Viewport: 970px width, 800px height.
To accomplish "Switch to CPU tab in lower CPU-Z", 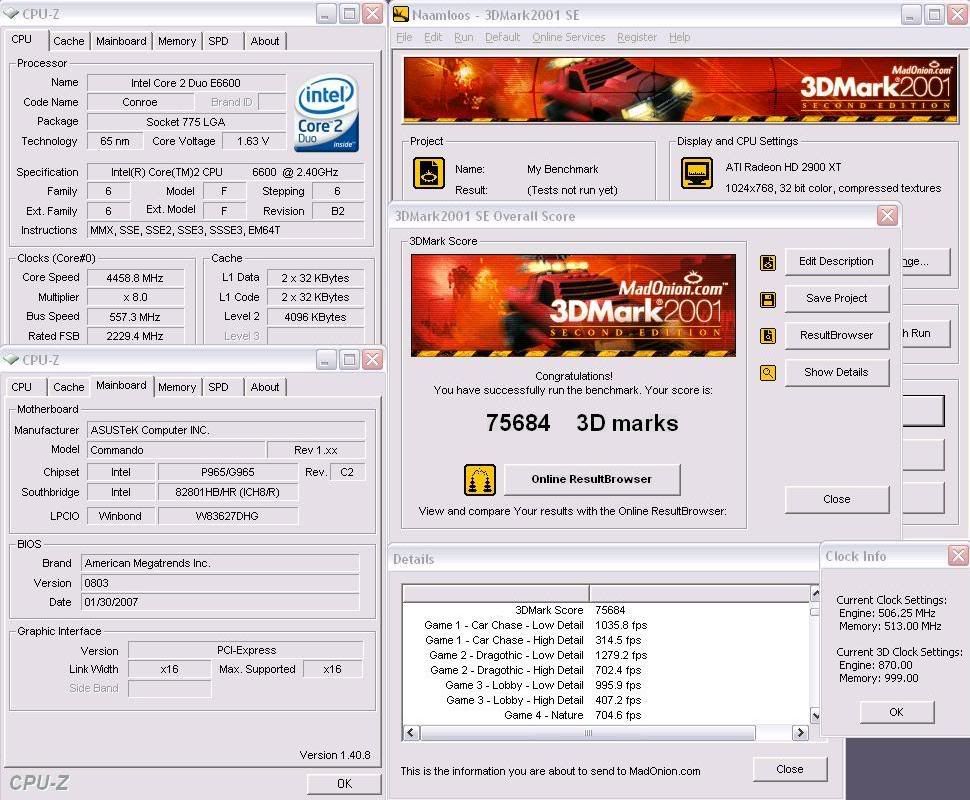I will tap(22, 387).
